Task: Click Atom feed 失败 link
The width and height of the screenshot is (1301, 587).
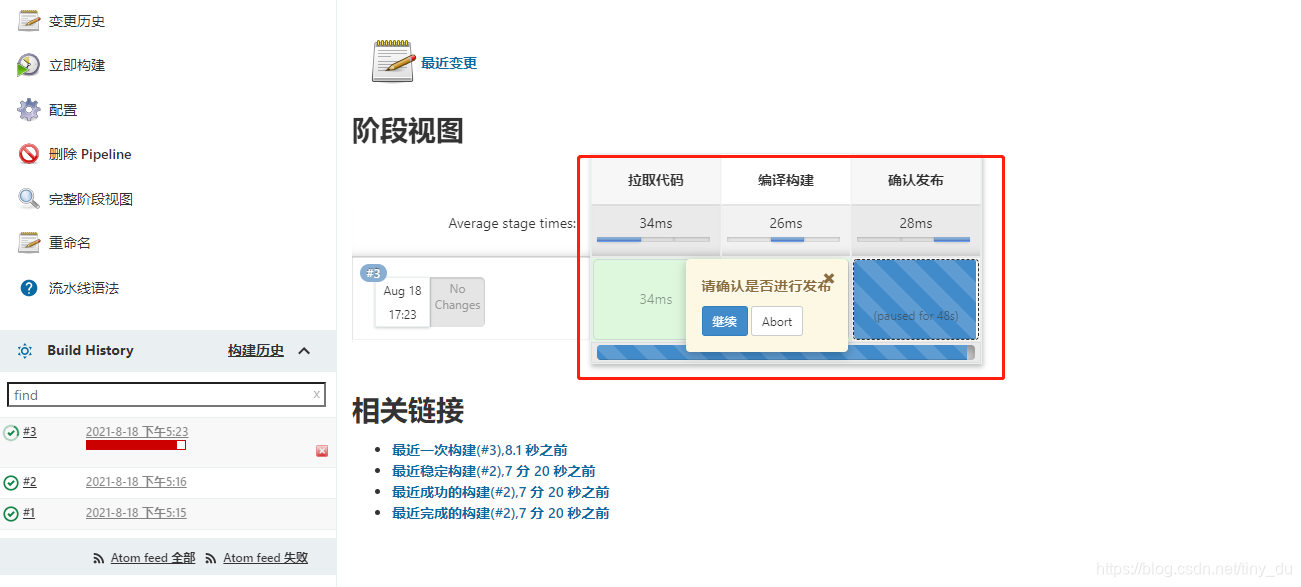Action: coord(266,558)
